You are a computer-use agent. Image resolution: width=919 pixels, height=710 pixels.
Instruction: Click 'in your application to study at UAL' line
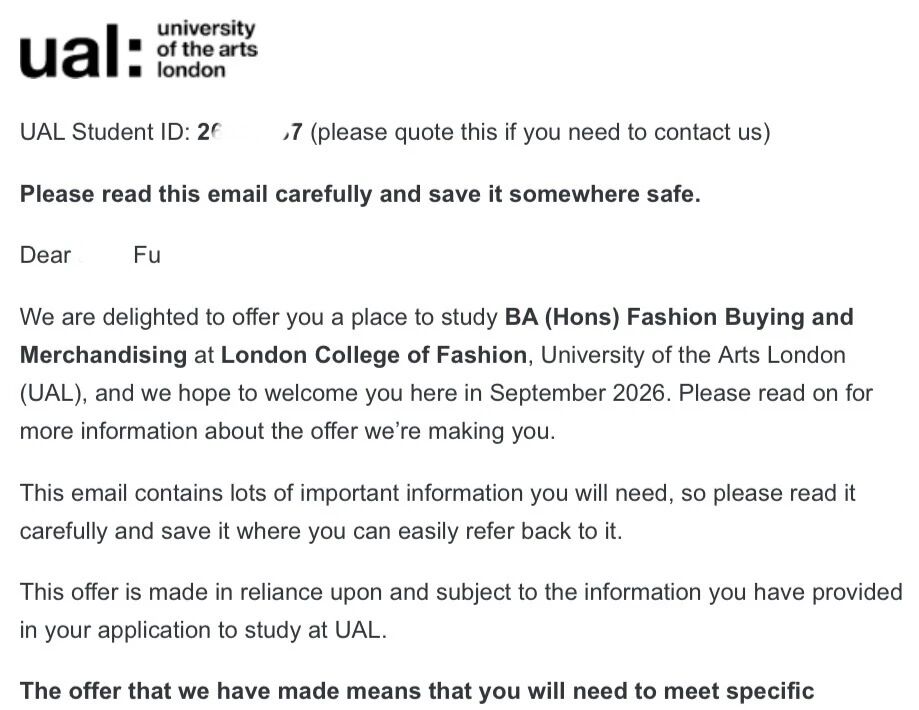click(202, 630)
